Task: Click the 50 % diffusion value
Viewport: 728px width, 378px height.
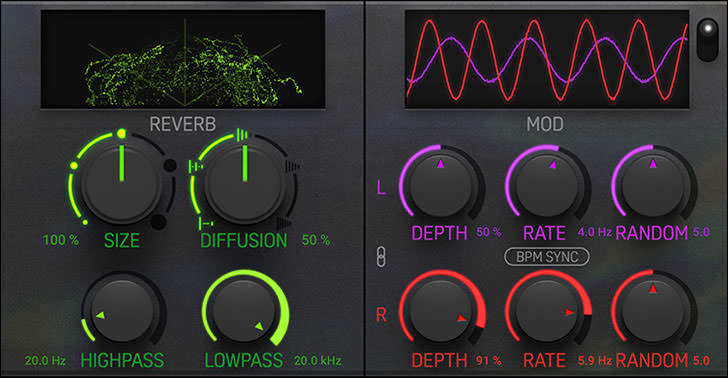Action: pyautogui.click(x=316, y=240)
